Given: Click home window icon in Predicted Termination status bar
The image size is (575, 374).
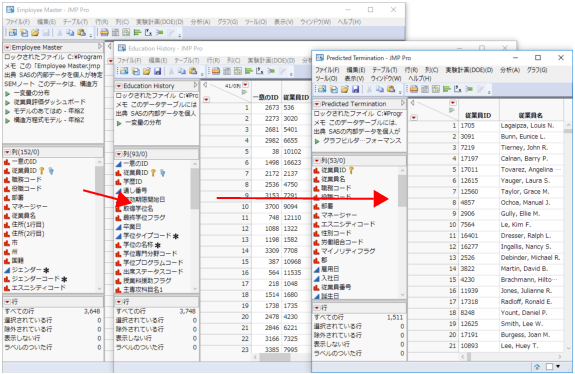Looking at the screenshot, I should click(537, 366).
